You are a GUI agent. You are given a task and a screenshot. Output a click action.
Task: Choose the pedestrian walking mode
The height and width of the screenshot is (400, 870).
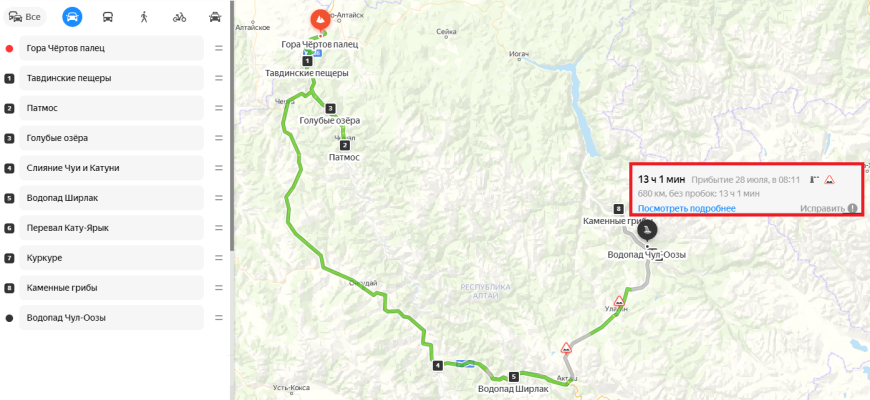point(144,17)
